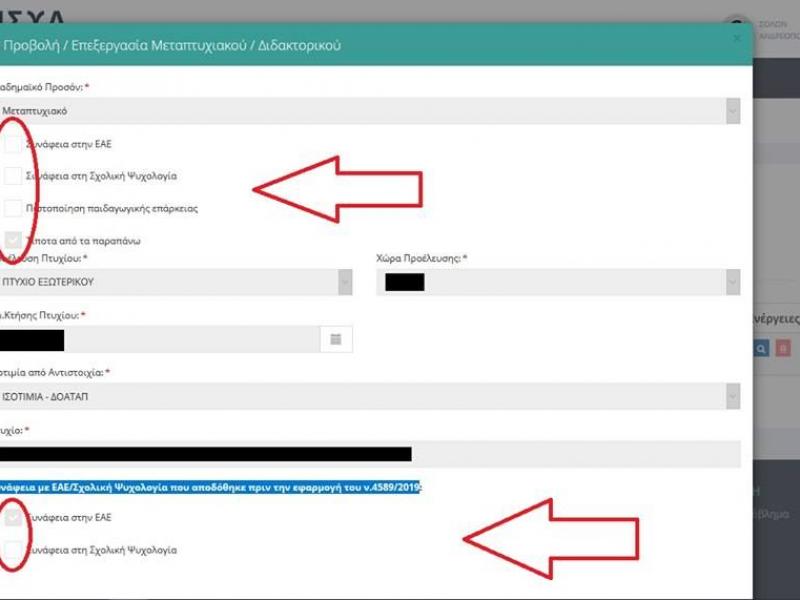Enable Πιστοποίηση παιδαγωγικής επάρκειας checkbox
The image size is (800, 600).
[x=12, y=208]
